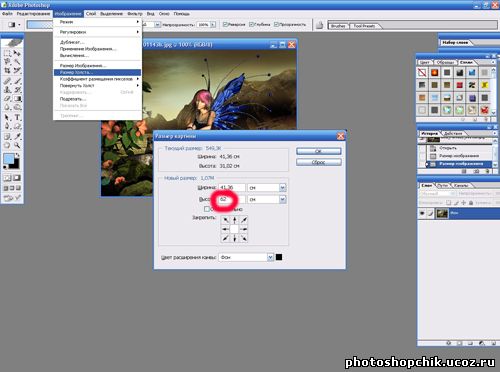The image size is (500, 372).
Task: Select the Zoom magnifier tool
Action: tap(17, 145)
